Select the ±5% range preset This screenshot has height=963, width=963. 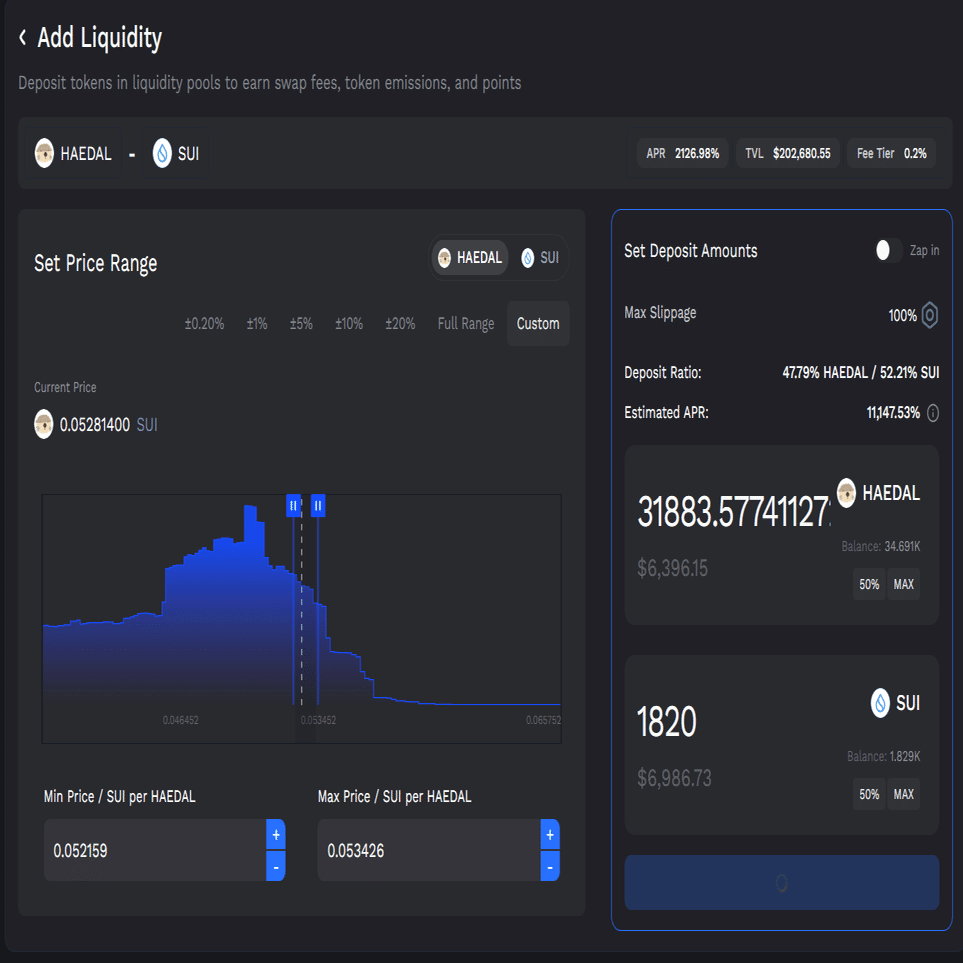coord(301,324)
